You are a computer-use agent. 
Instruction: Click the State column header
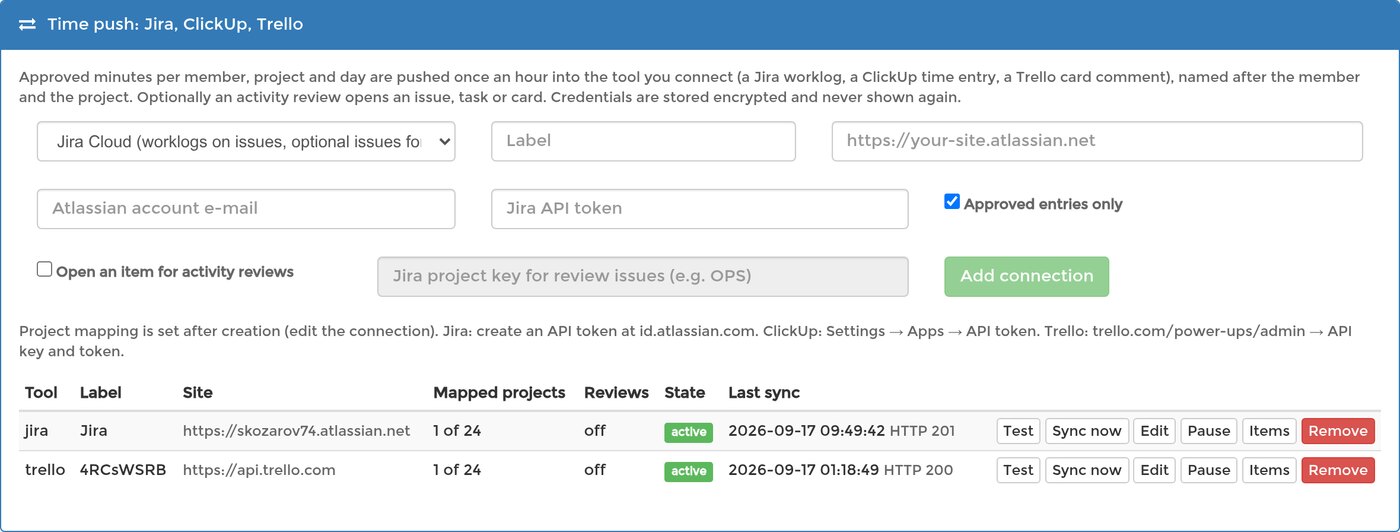tap(685, 392)
